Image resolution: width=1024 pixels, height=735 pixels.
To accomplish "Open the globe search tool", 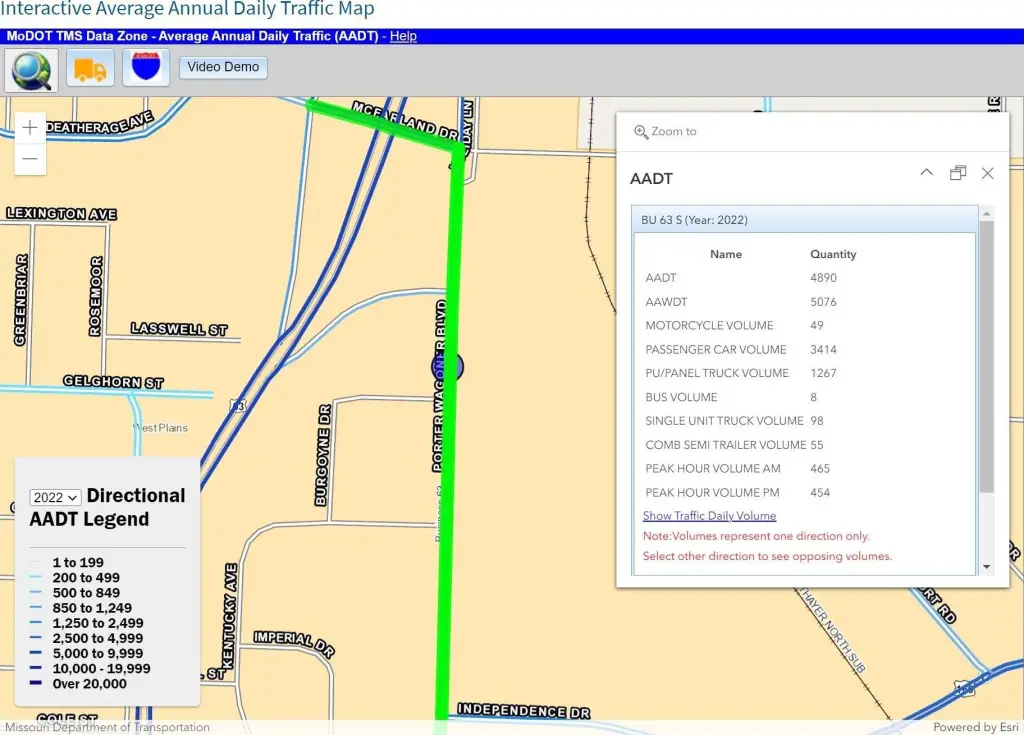I will [31, 70].
